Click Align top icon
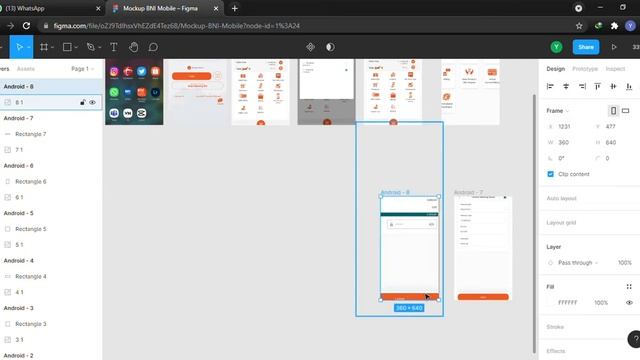 pos(598,86)
